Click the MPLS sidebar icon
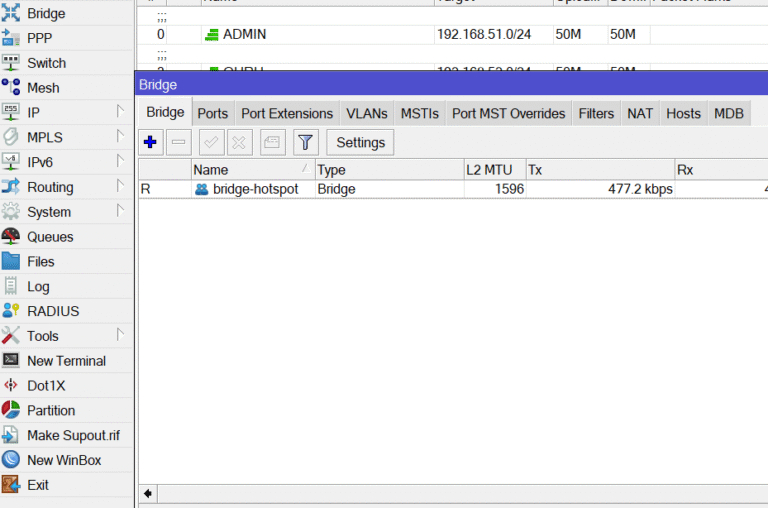Screen dimensions: 768x508 click(x=11, y=137)
